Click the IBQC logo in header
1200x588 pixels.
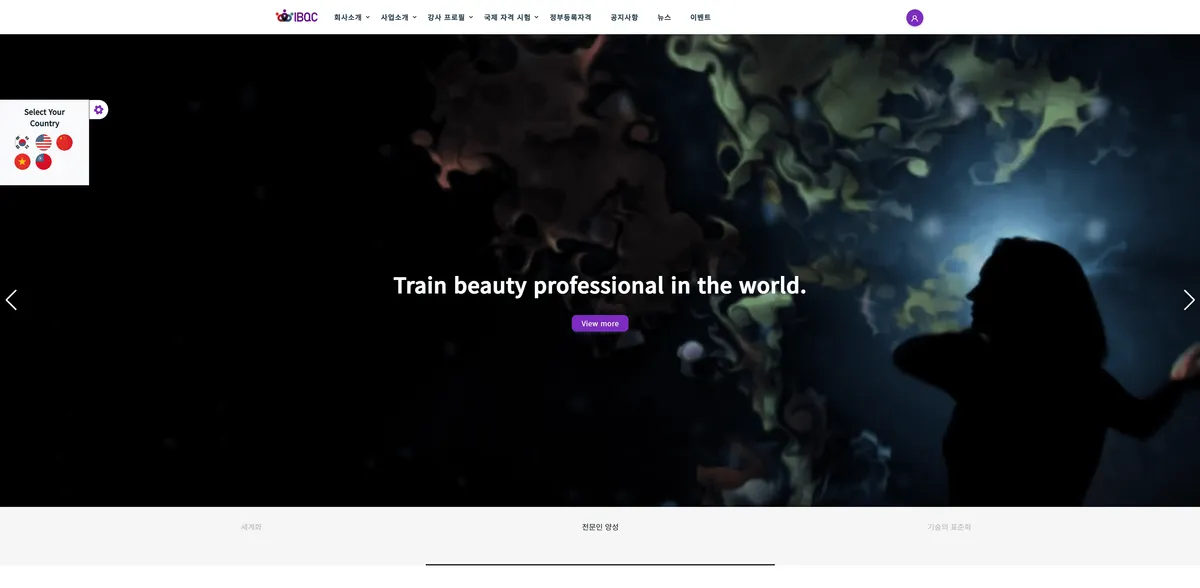(297, 17)
